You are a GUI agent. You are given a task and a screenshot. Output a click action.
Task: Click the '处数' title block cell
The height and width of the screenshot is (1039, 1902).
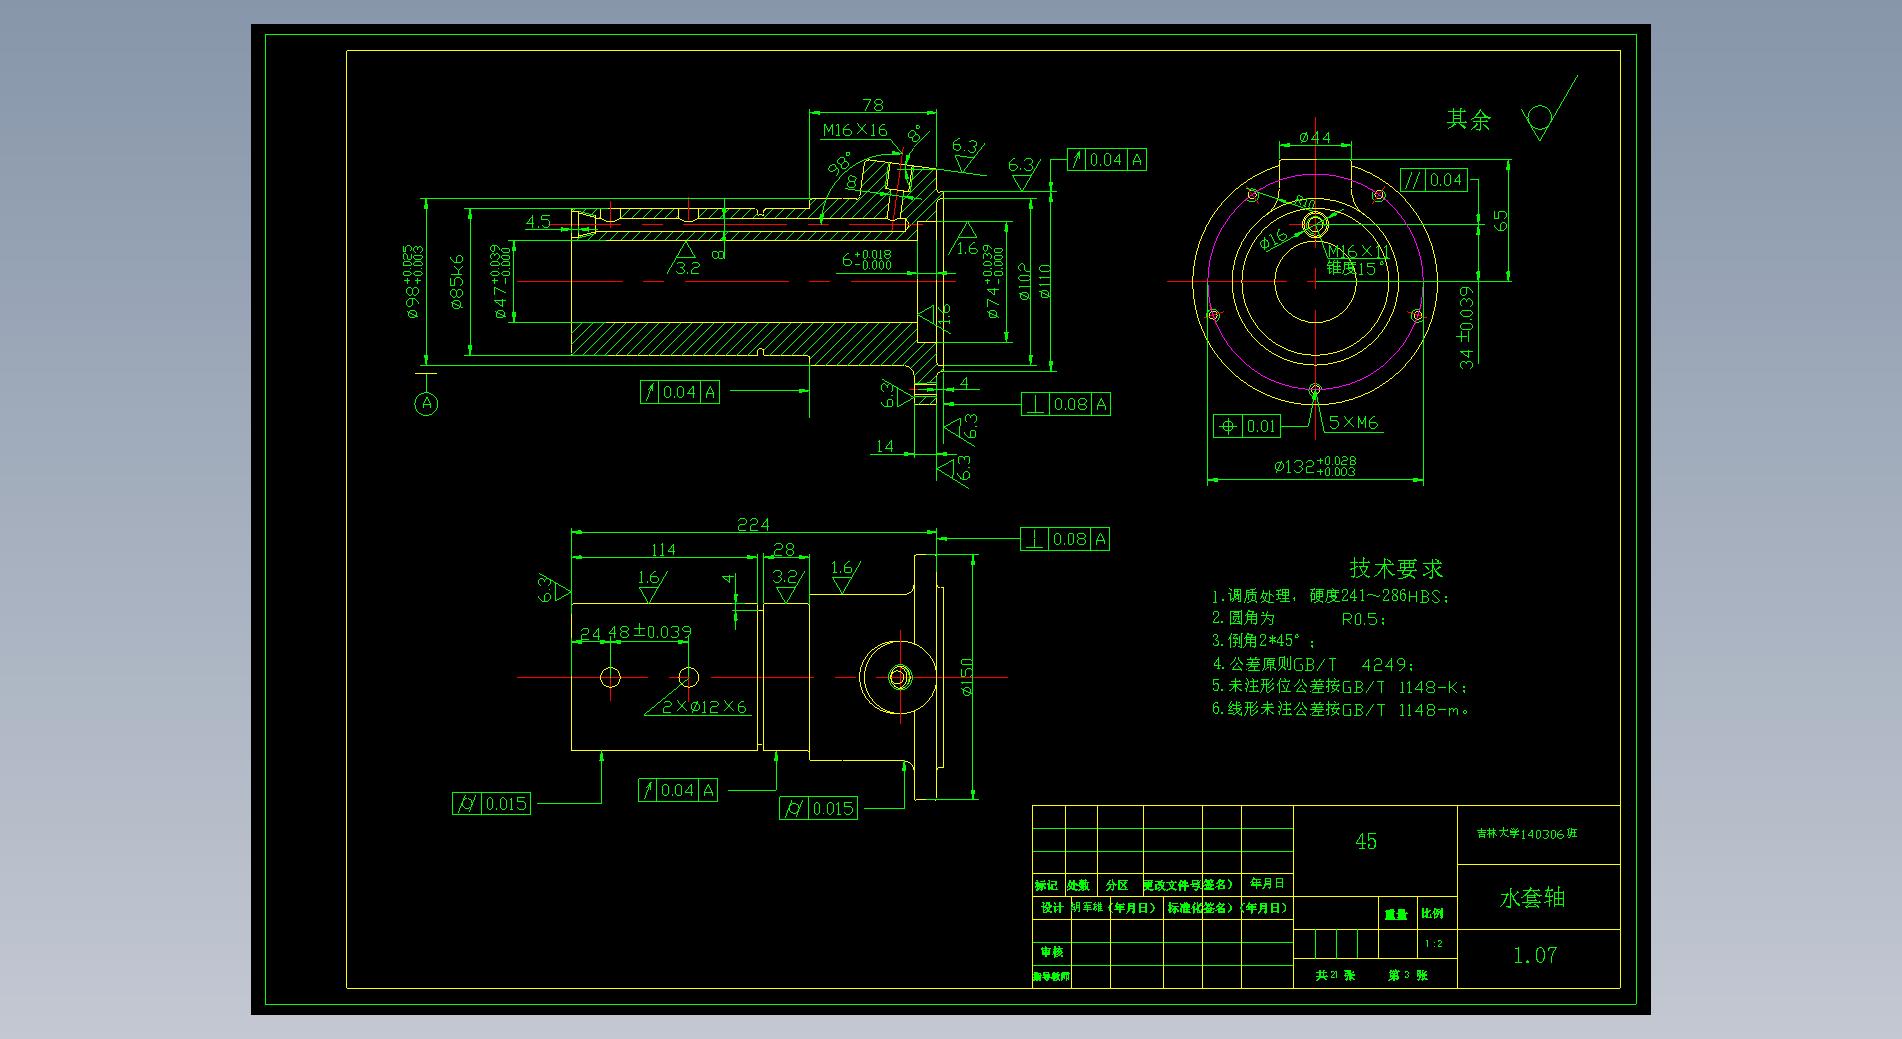[1078, 885]
